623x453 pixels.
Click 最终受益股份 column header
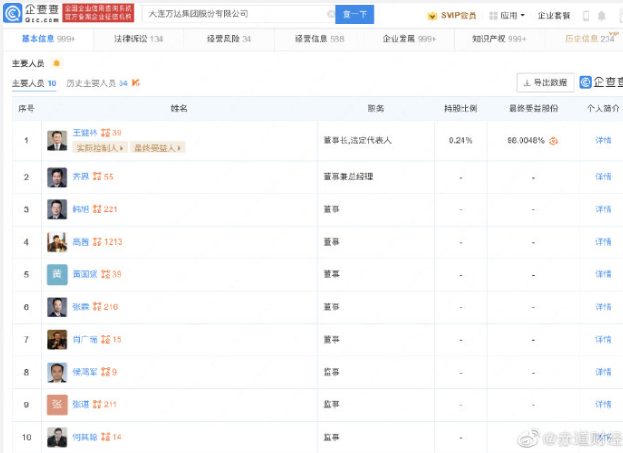[x=534, y=108]
